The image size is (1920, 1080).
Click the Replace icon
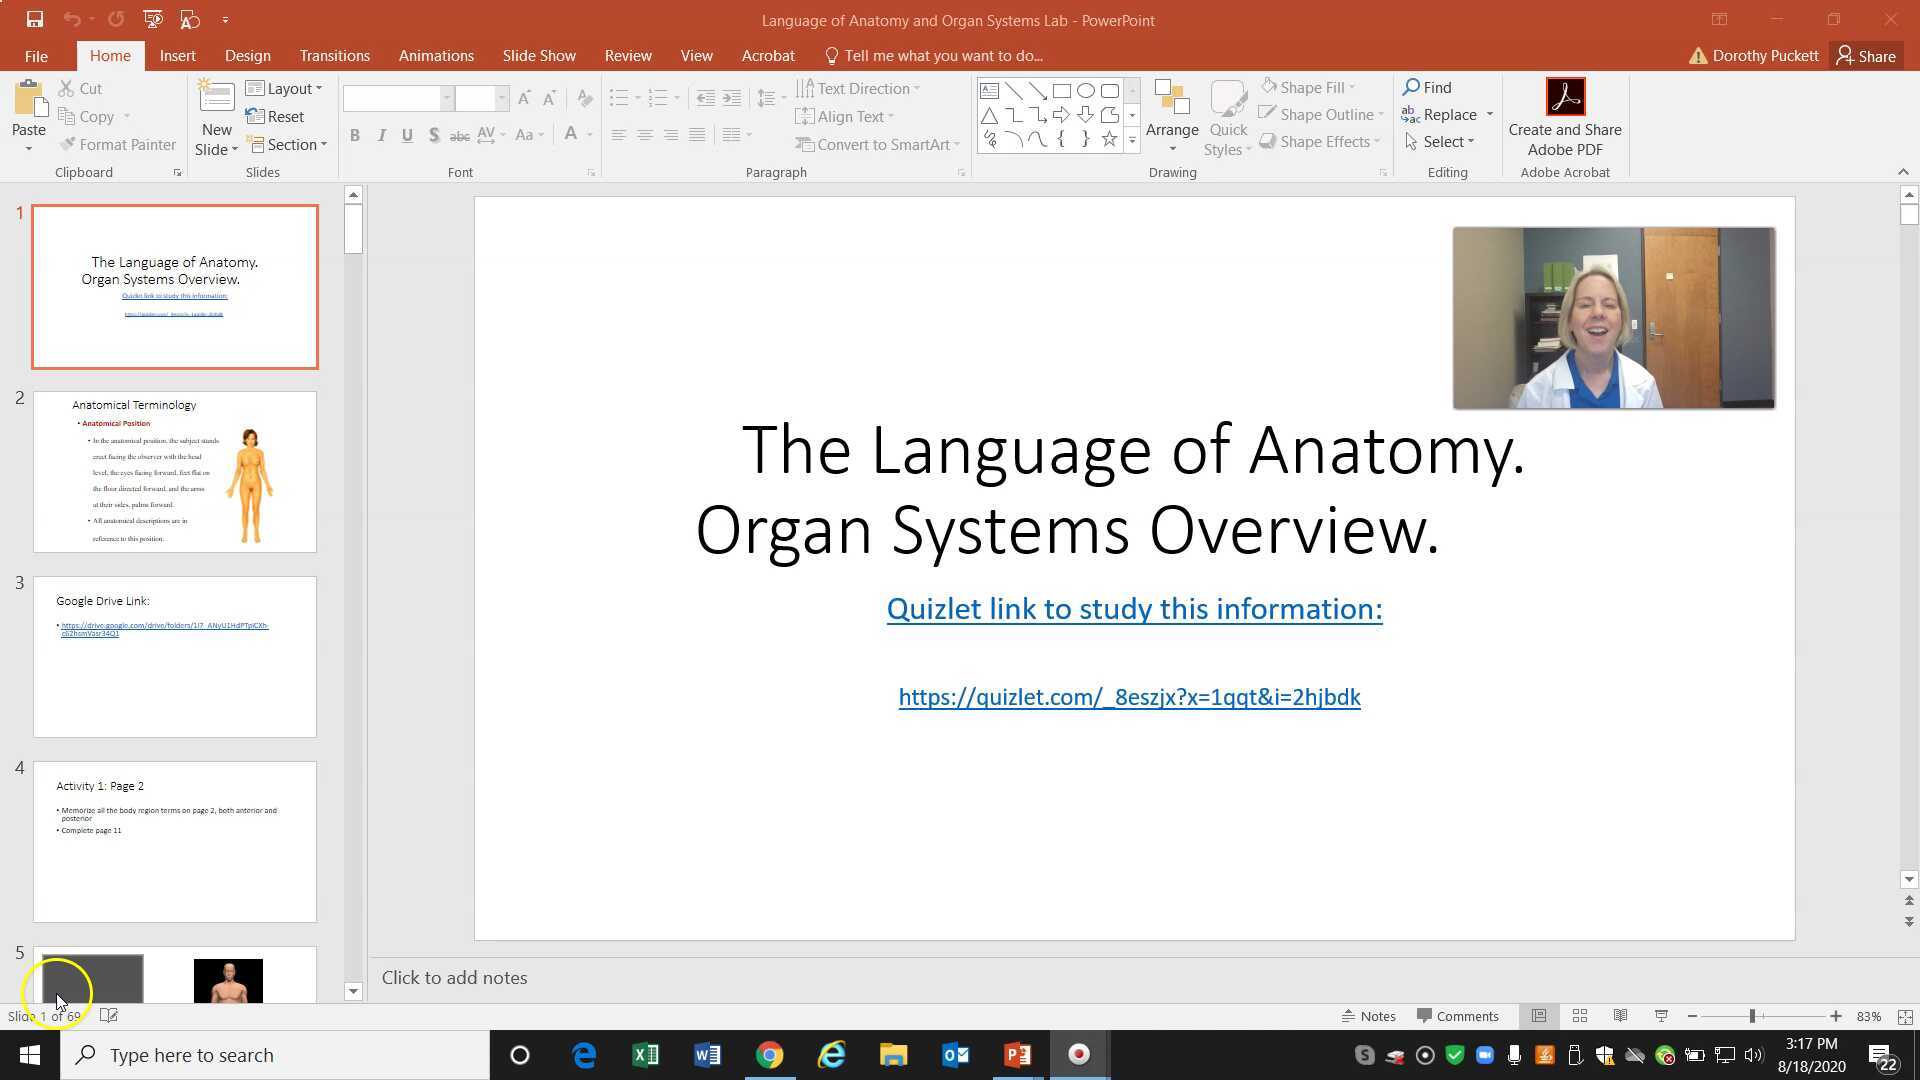point(1410,114)
